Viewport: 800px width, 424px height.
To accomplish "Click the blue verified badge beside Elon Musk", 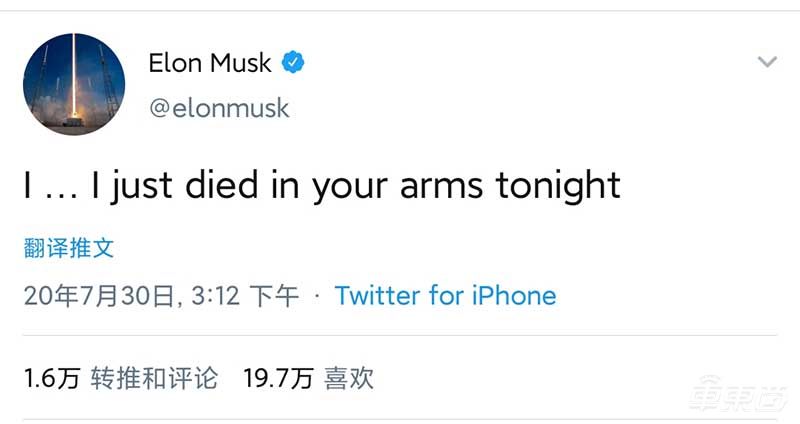I will coord(293,63).
